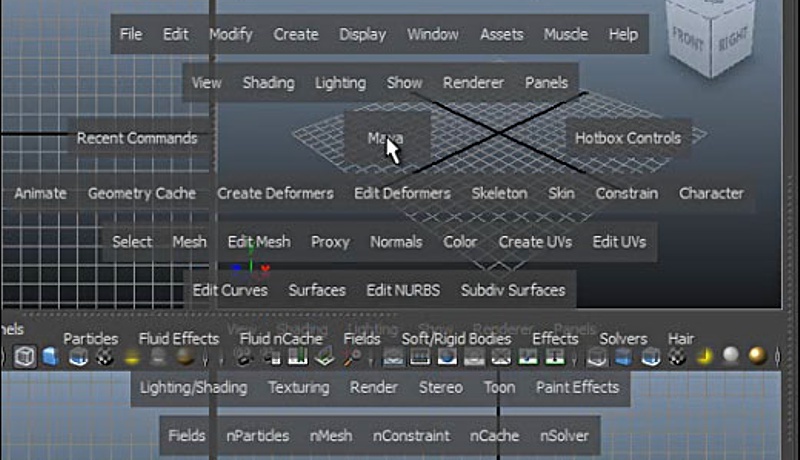Open the Constrain menu
This screenshot has width=800, height=460.
coord(627,193)
